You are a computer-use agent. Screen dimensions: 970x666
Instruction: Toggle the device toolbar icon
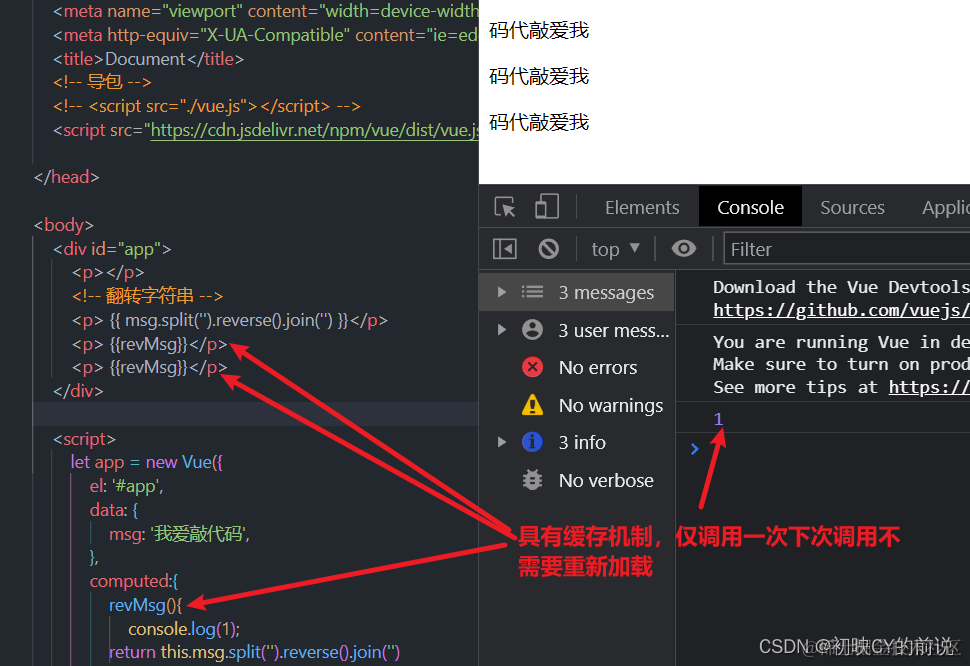(x=547, y=207)
